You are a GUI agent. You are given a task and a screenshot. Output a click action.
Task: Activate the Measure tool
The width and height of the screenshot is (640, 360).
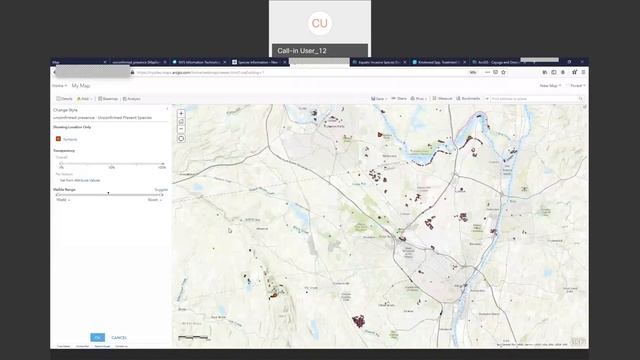coord(442,99)
